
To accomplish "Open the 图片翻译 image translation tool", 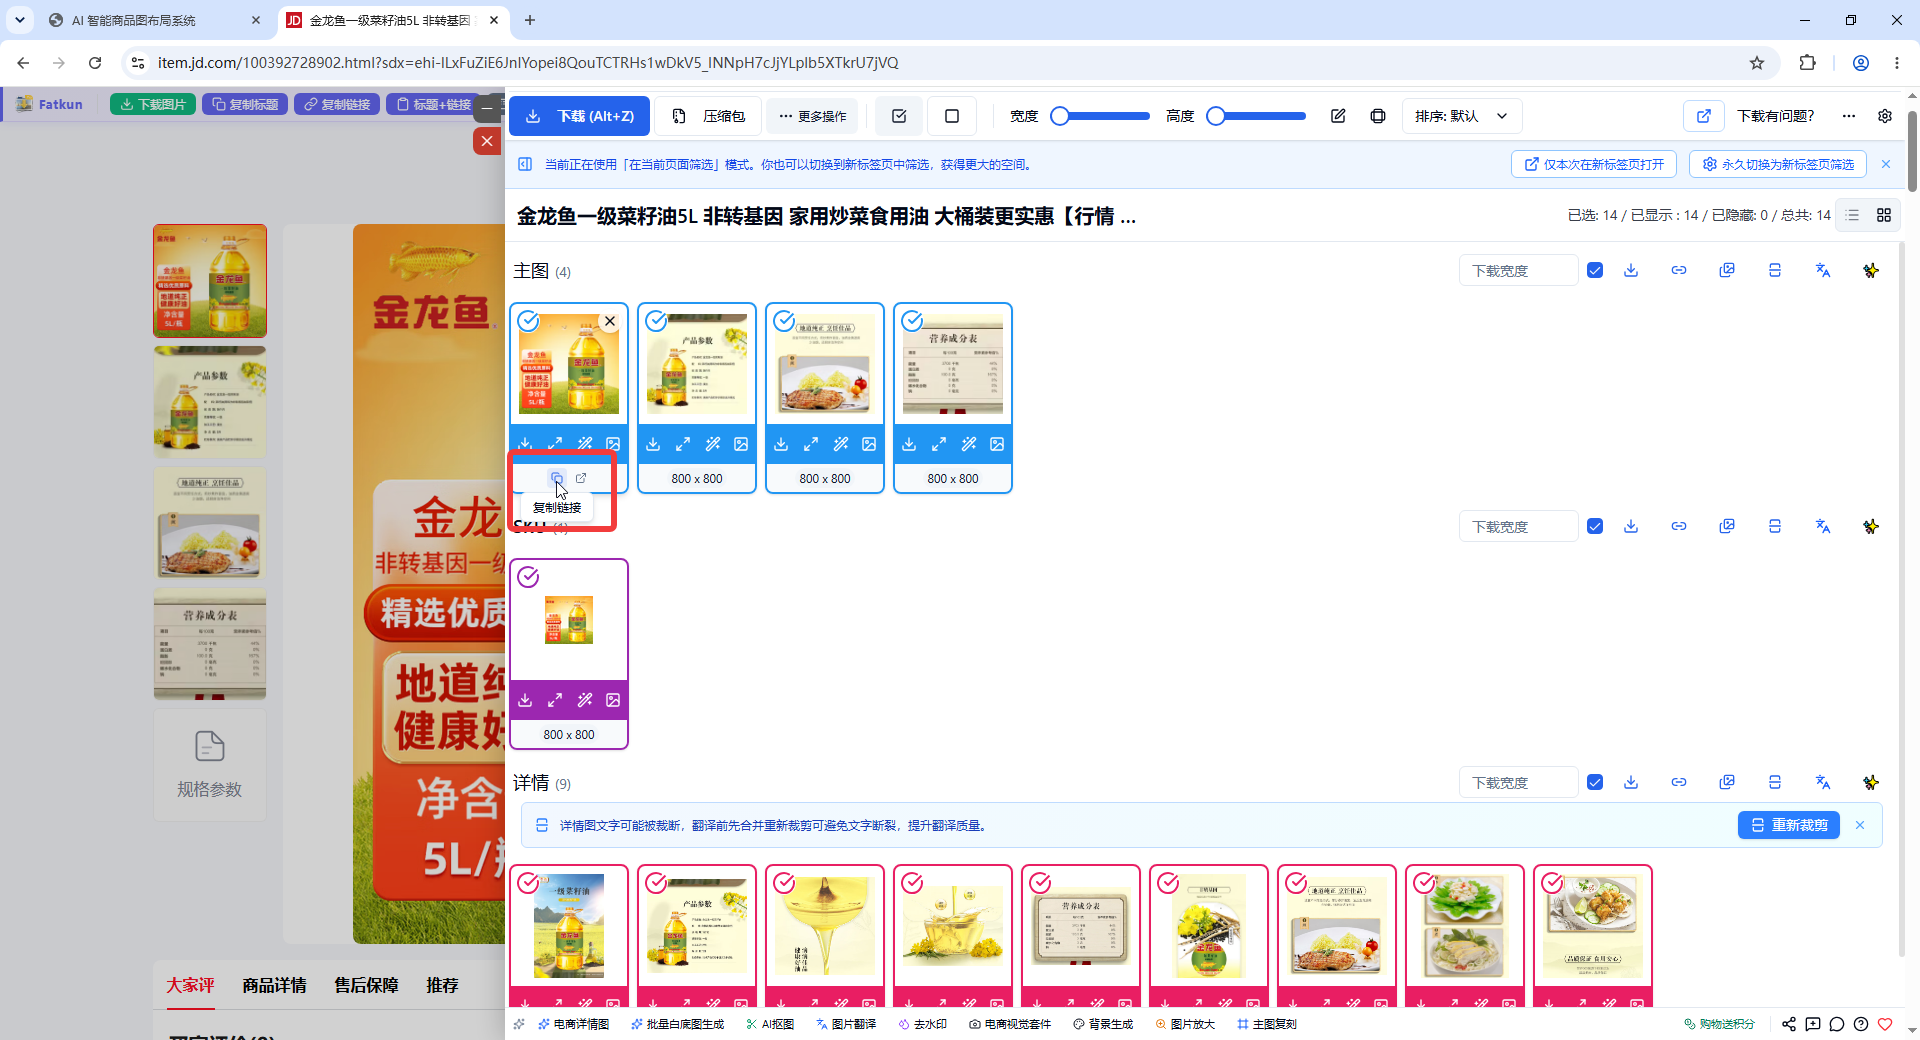I will (x=846, y=1024).
